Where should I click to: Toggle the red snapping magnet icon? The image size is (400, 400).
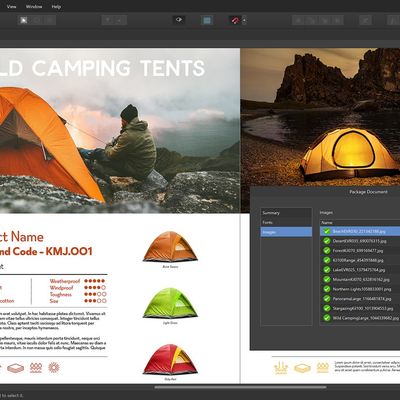click(235, 20)
